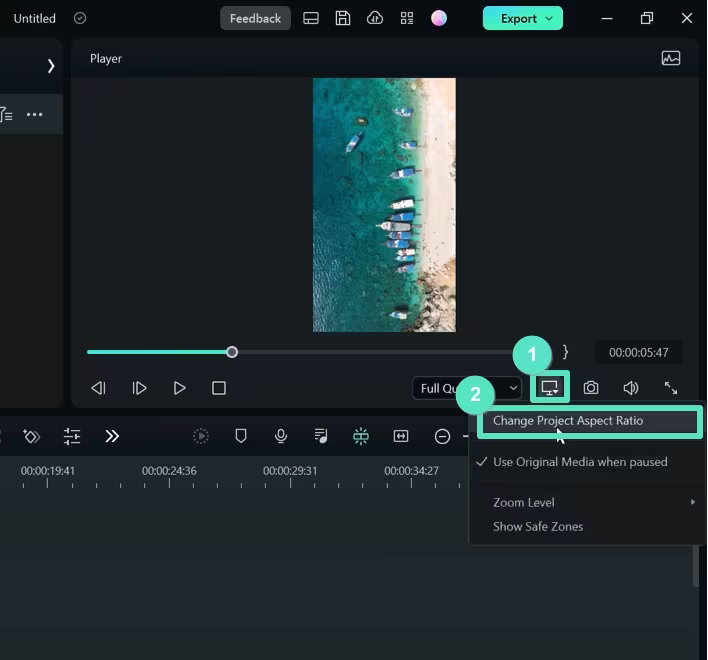Image resolution: width=708 pixels, height=660 pixels.
Task: Open the display settings monitor icon menu
Action: pyautogui.click(x=550, y=387)
